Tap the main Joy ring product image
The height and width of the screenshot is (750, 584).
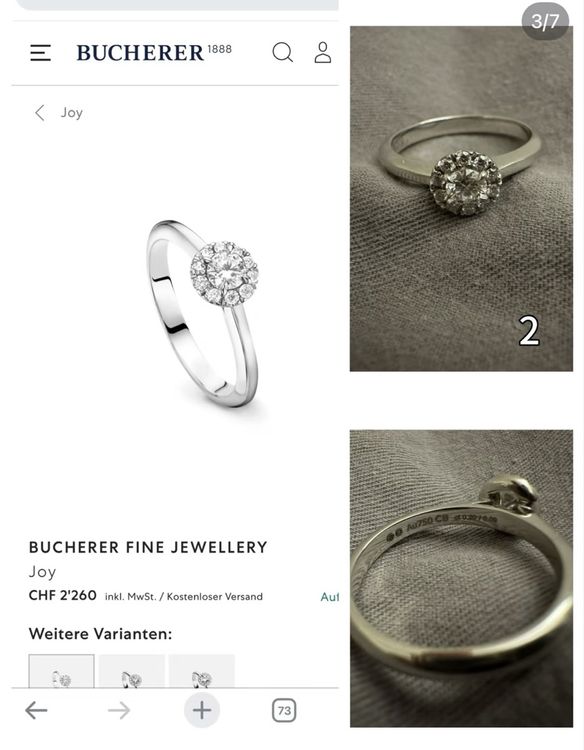[x=203, y=313]
